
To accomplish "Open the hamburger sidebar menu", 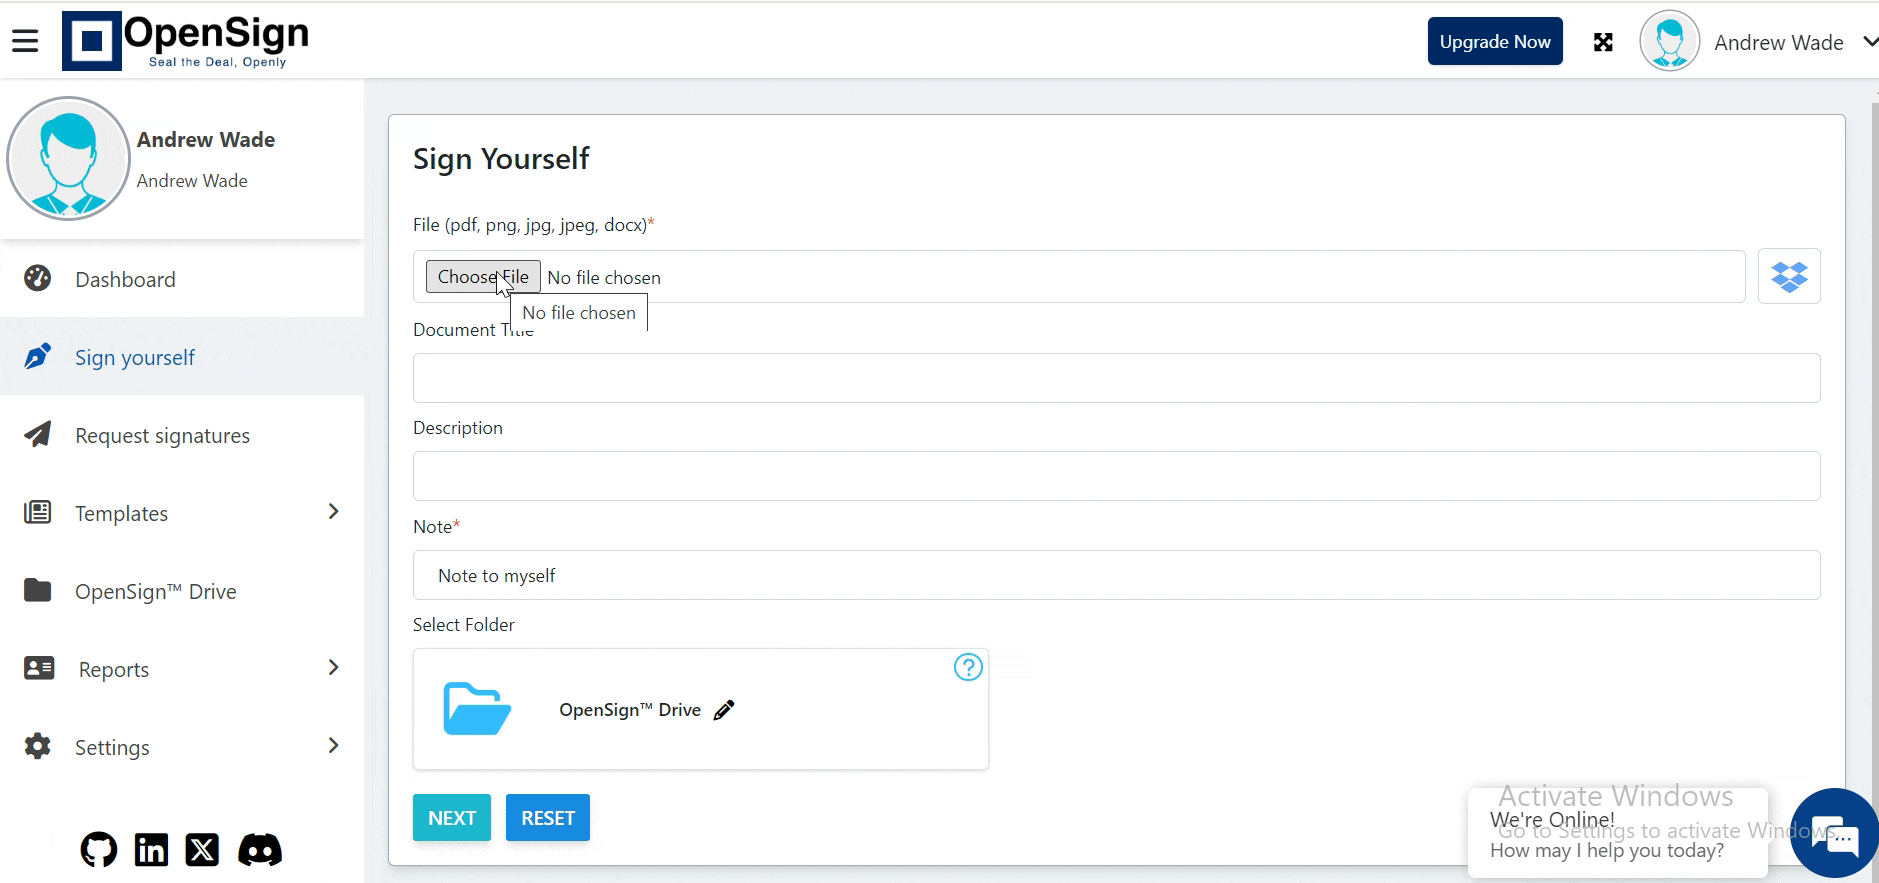I will [25, 41].
